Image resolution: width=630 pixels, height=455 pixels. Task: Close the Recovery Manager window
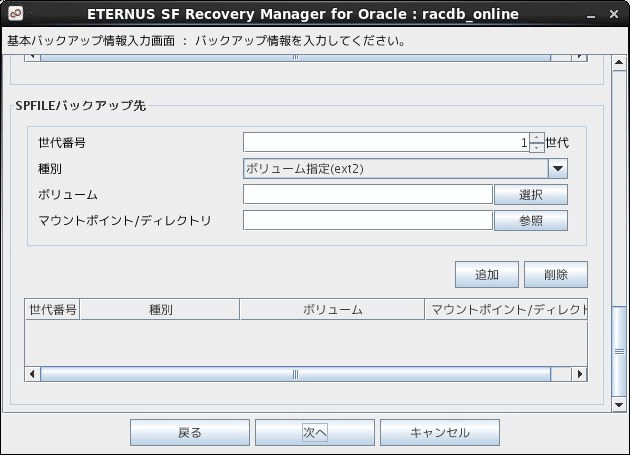click(x=614, y=14)
